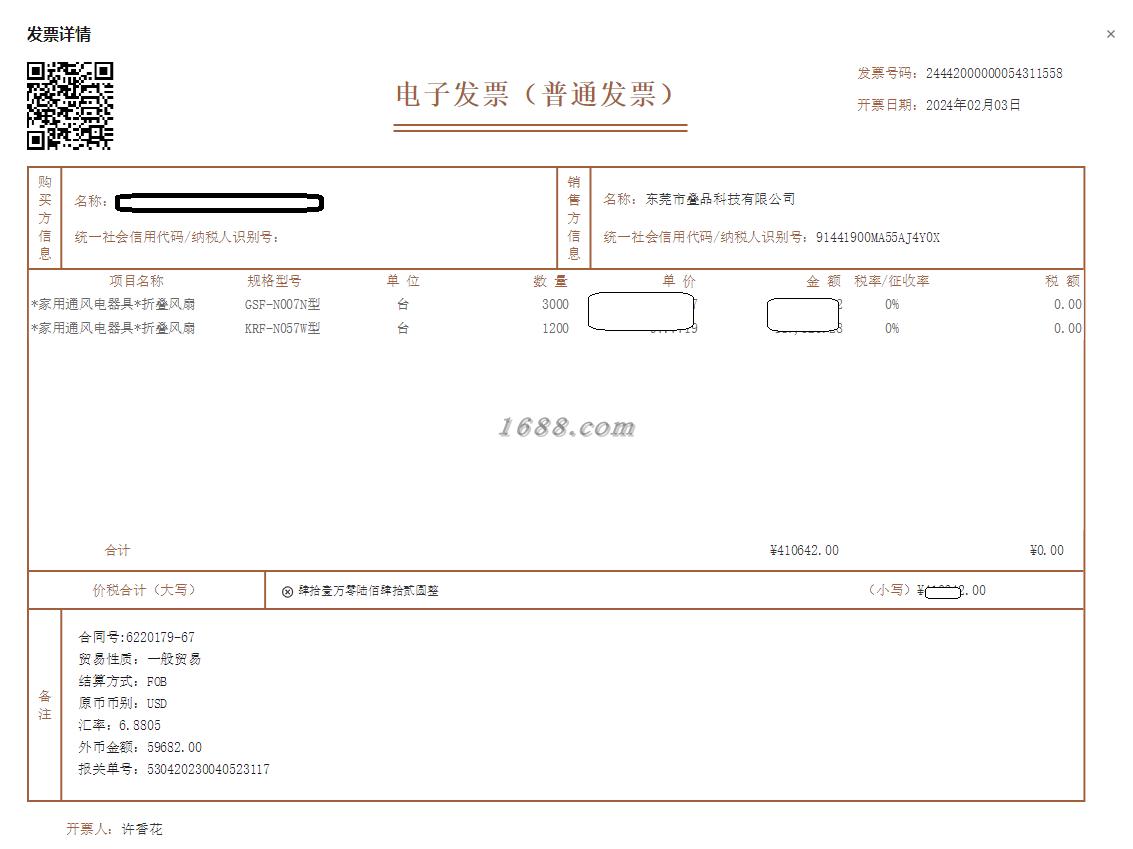This screenshot has height=849, width=1133.
Task: Click the original currency USD line
Action: pos(123,703)
